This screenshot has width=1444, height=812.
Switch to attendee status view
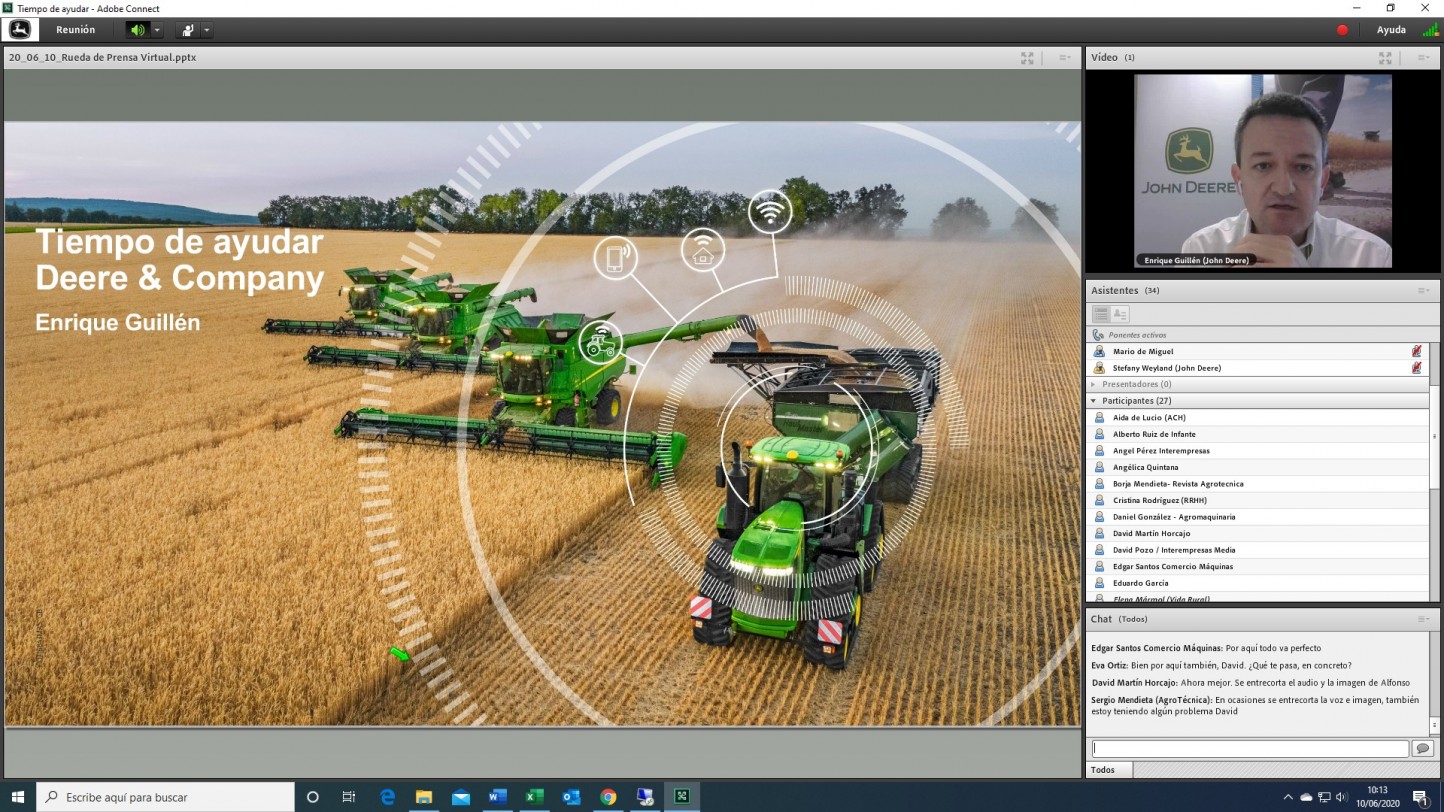click(1120, 314)
